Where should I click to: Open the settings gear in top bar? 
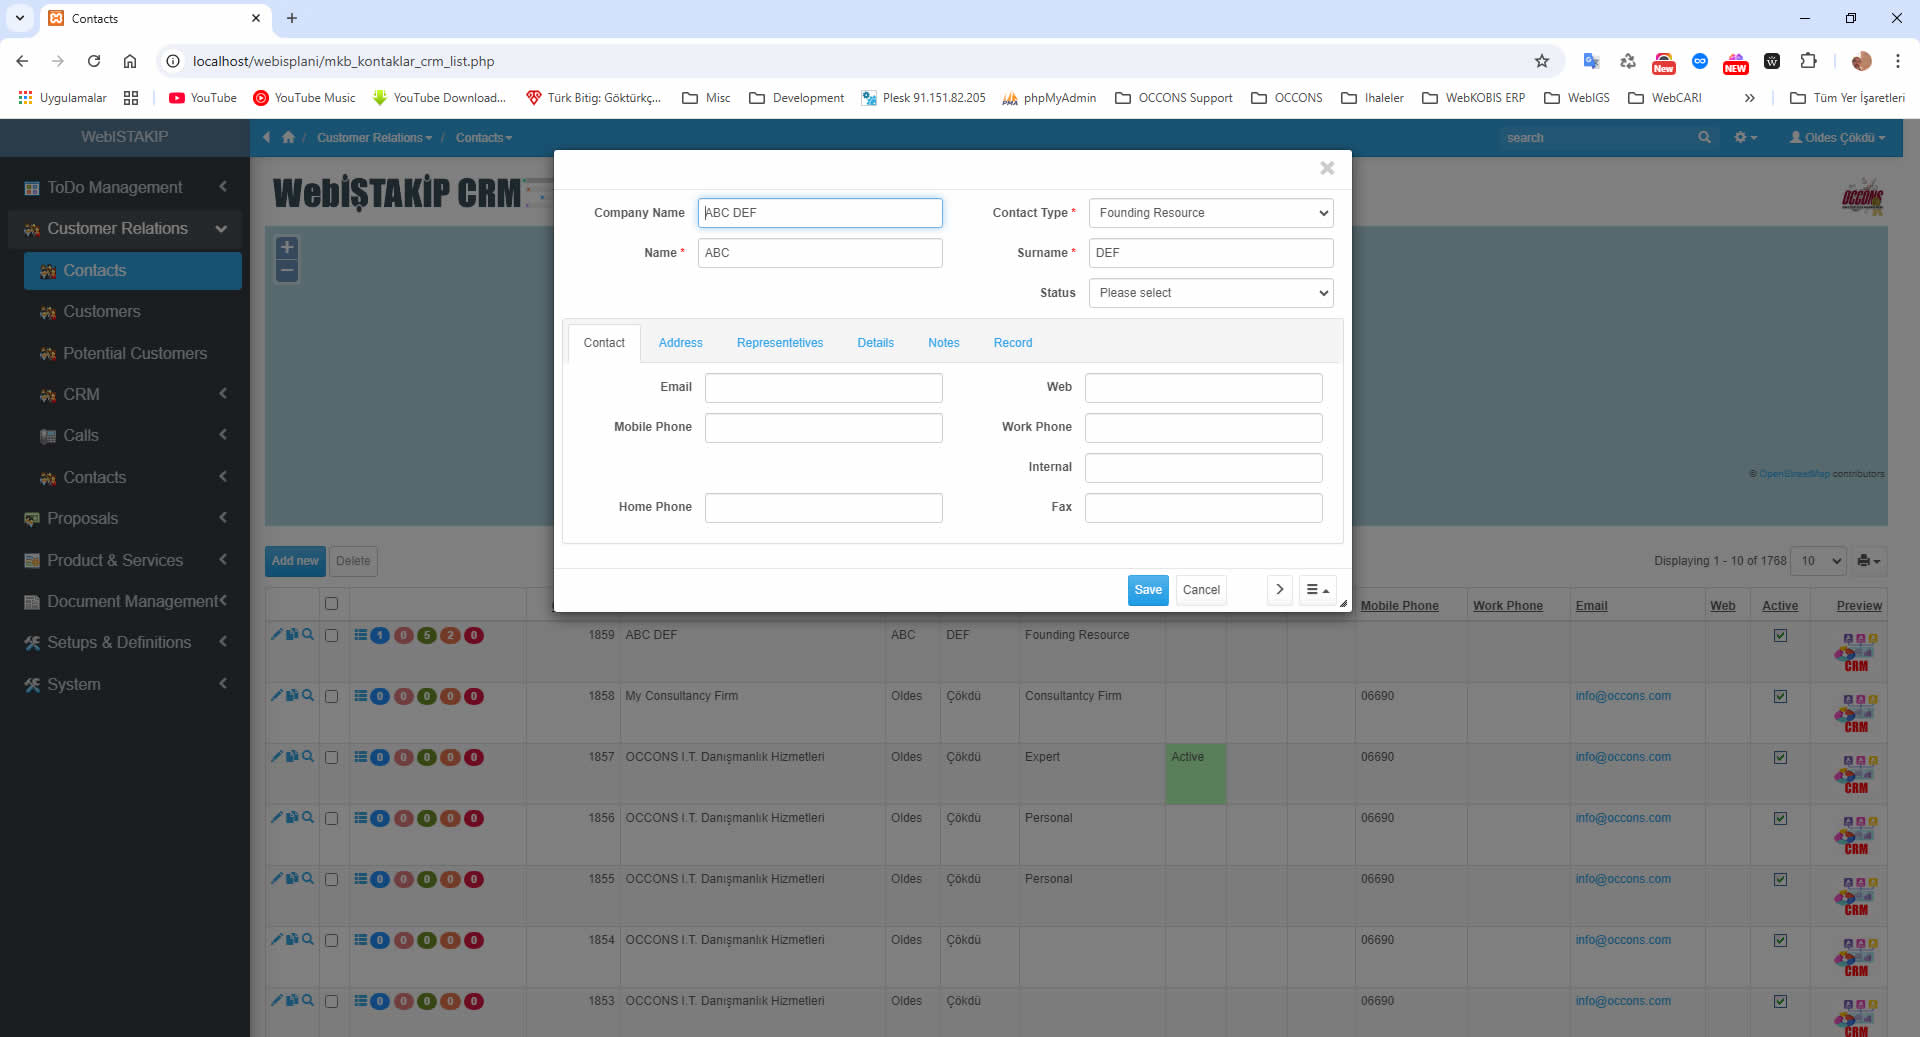(1745, 137)
